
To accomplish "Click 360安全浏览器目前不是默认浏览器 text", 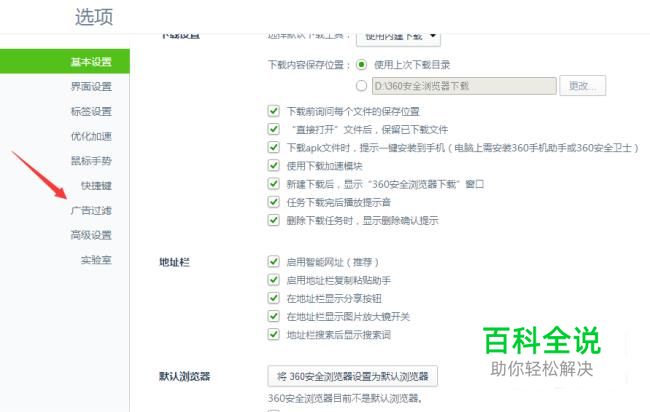I will coord(345,398).
